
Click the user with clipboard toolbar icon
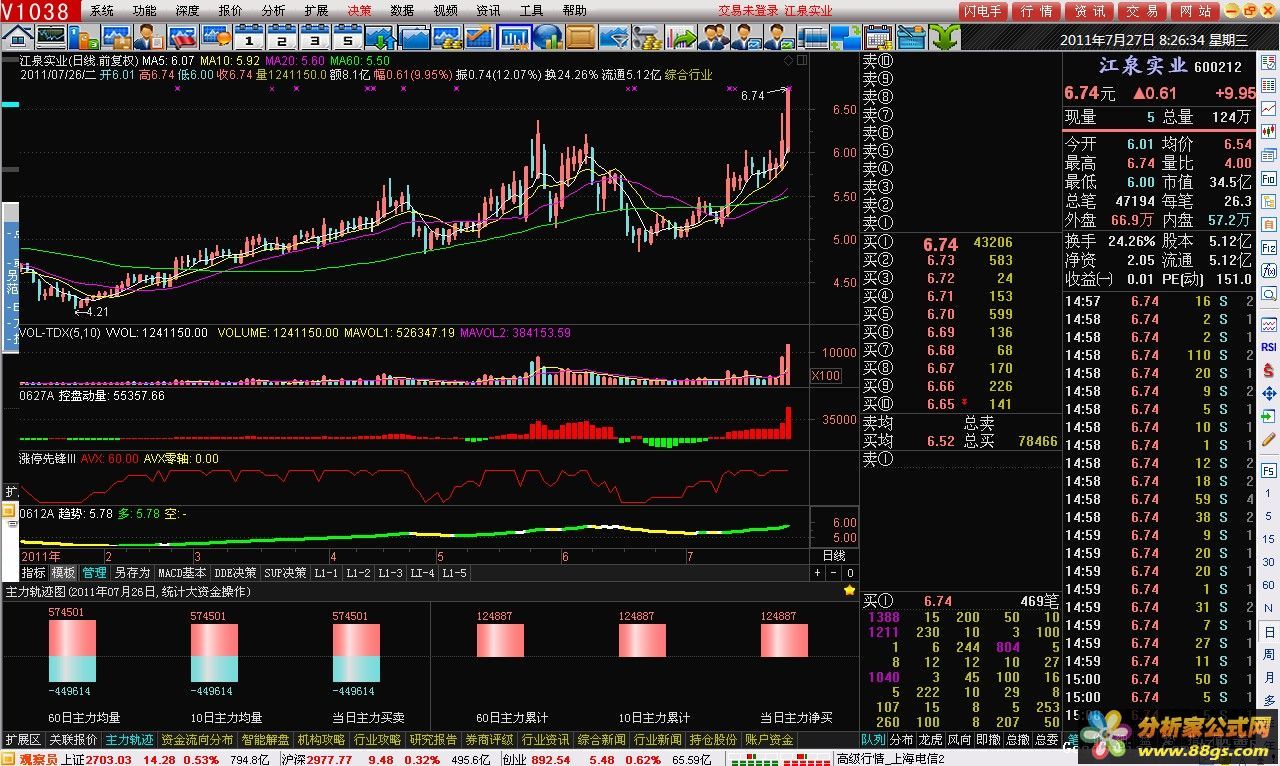click(150, 37)
